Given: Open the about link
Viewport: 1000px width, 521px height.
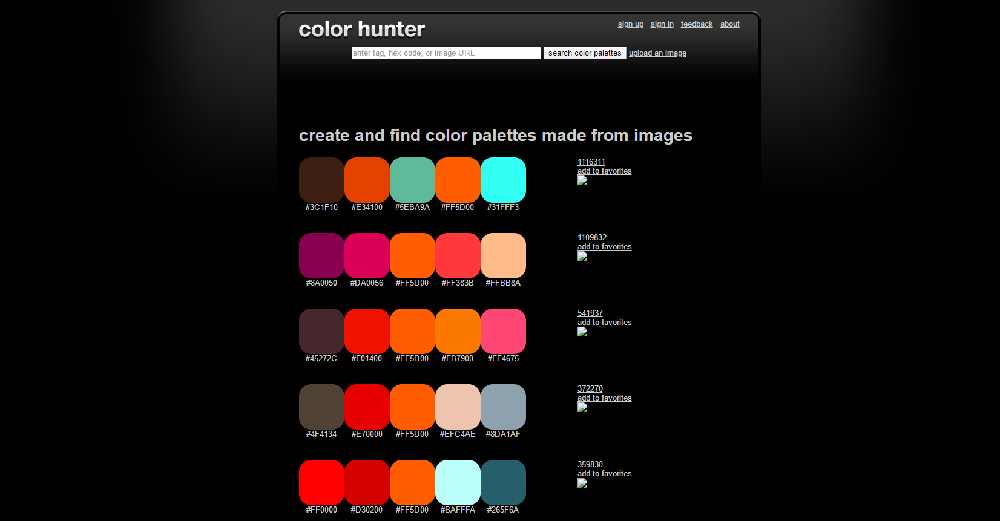Looking at the screenshot, I should point(730,24).
